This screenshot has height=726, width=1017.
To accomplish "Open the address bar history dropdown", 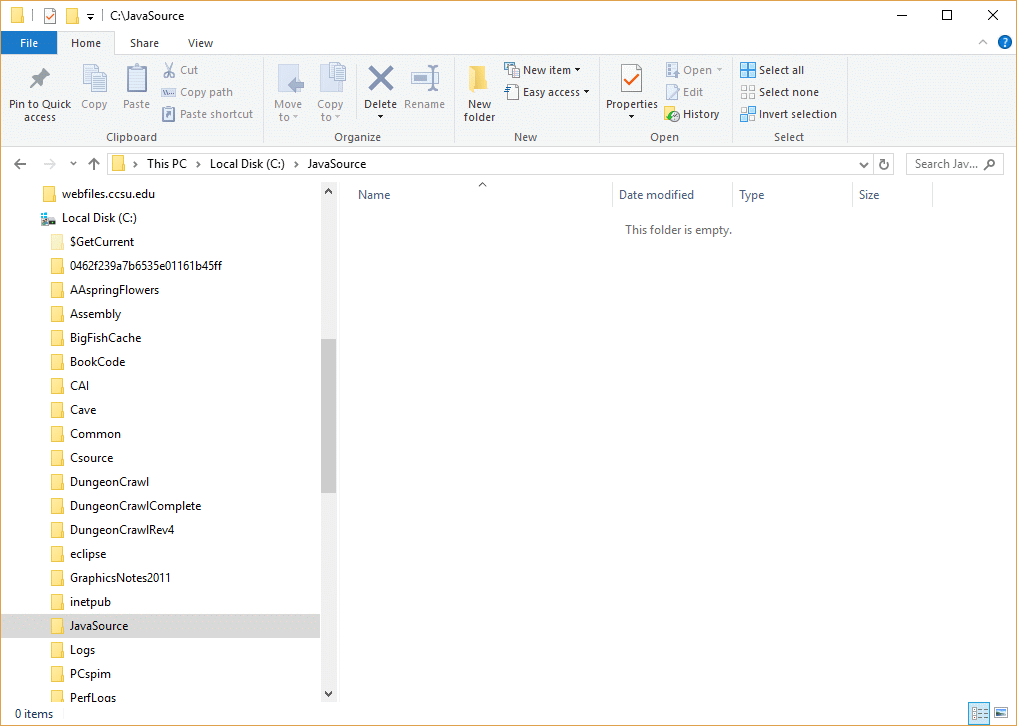I will (864, 164).
